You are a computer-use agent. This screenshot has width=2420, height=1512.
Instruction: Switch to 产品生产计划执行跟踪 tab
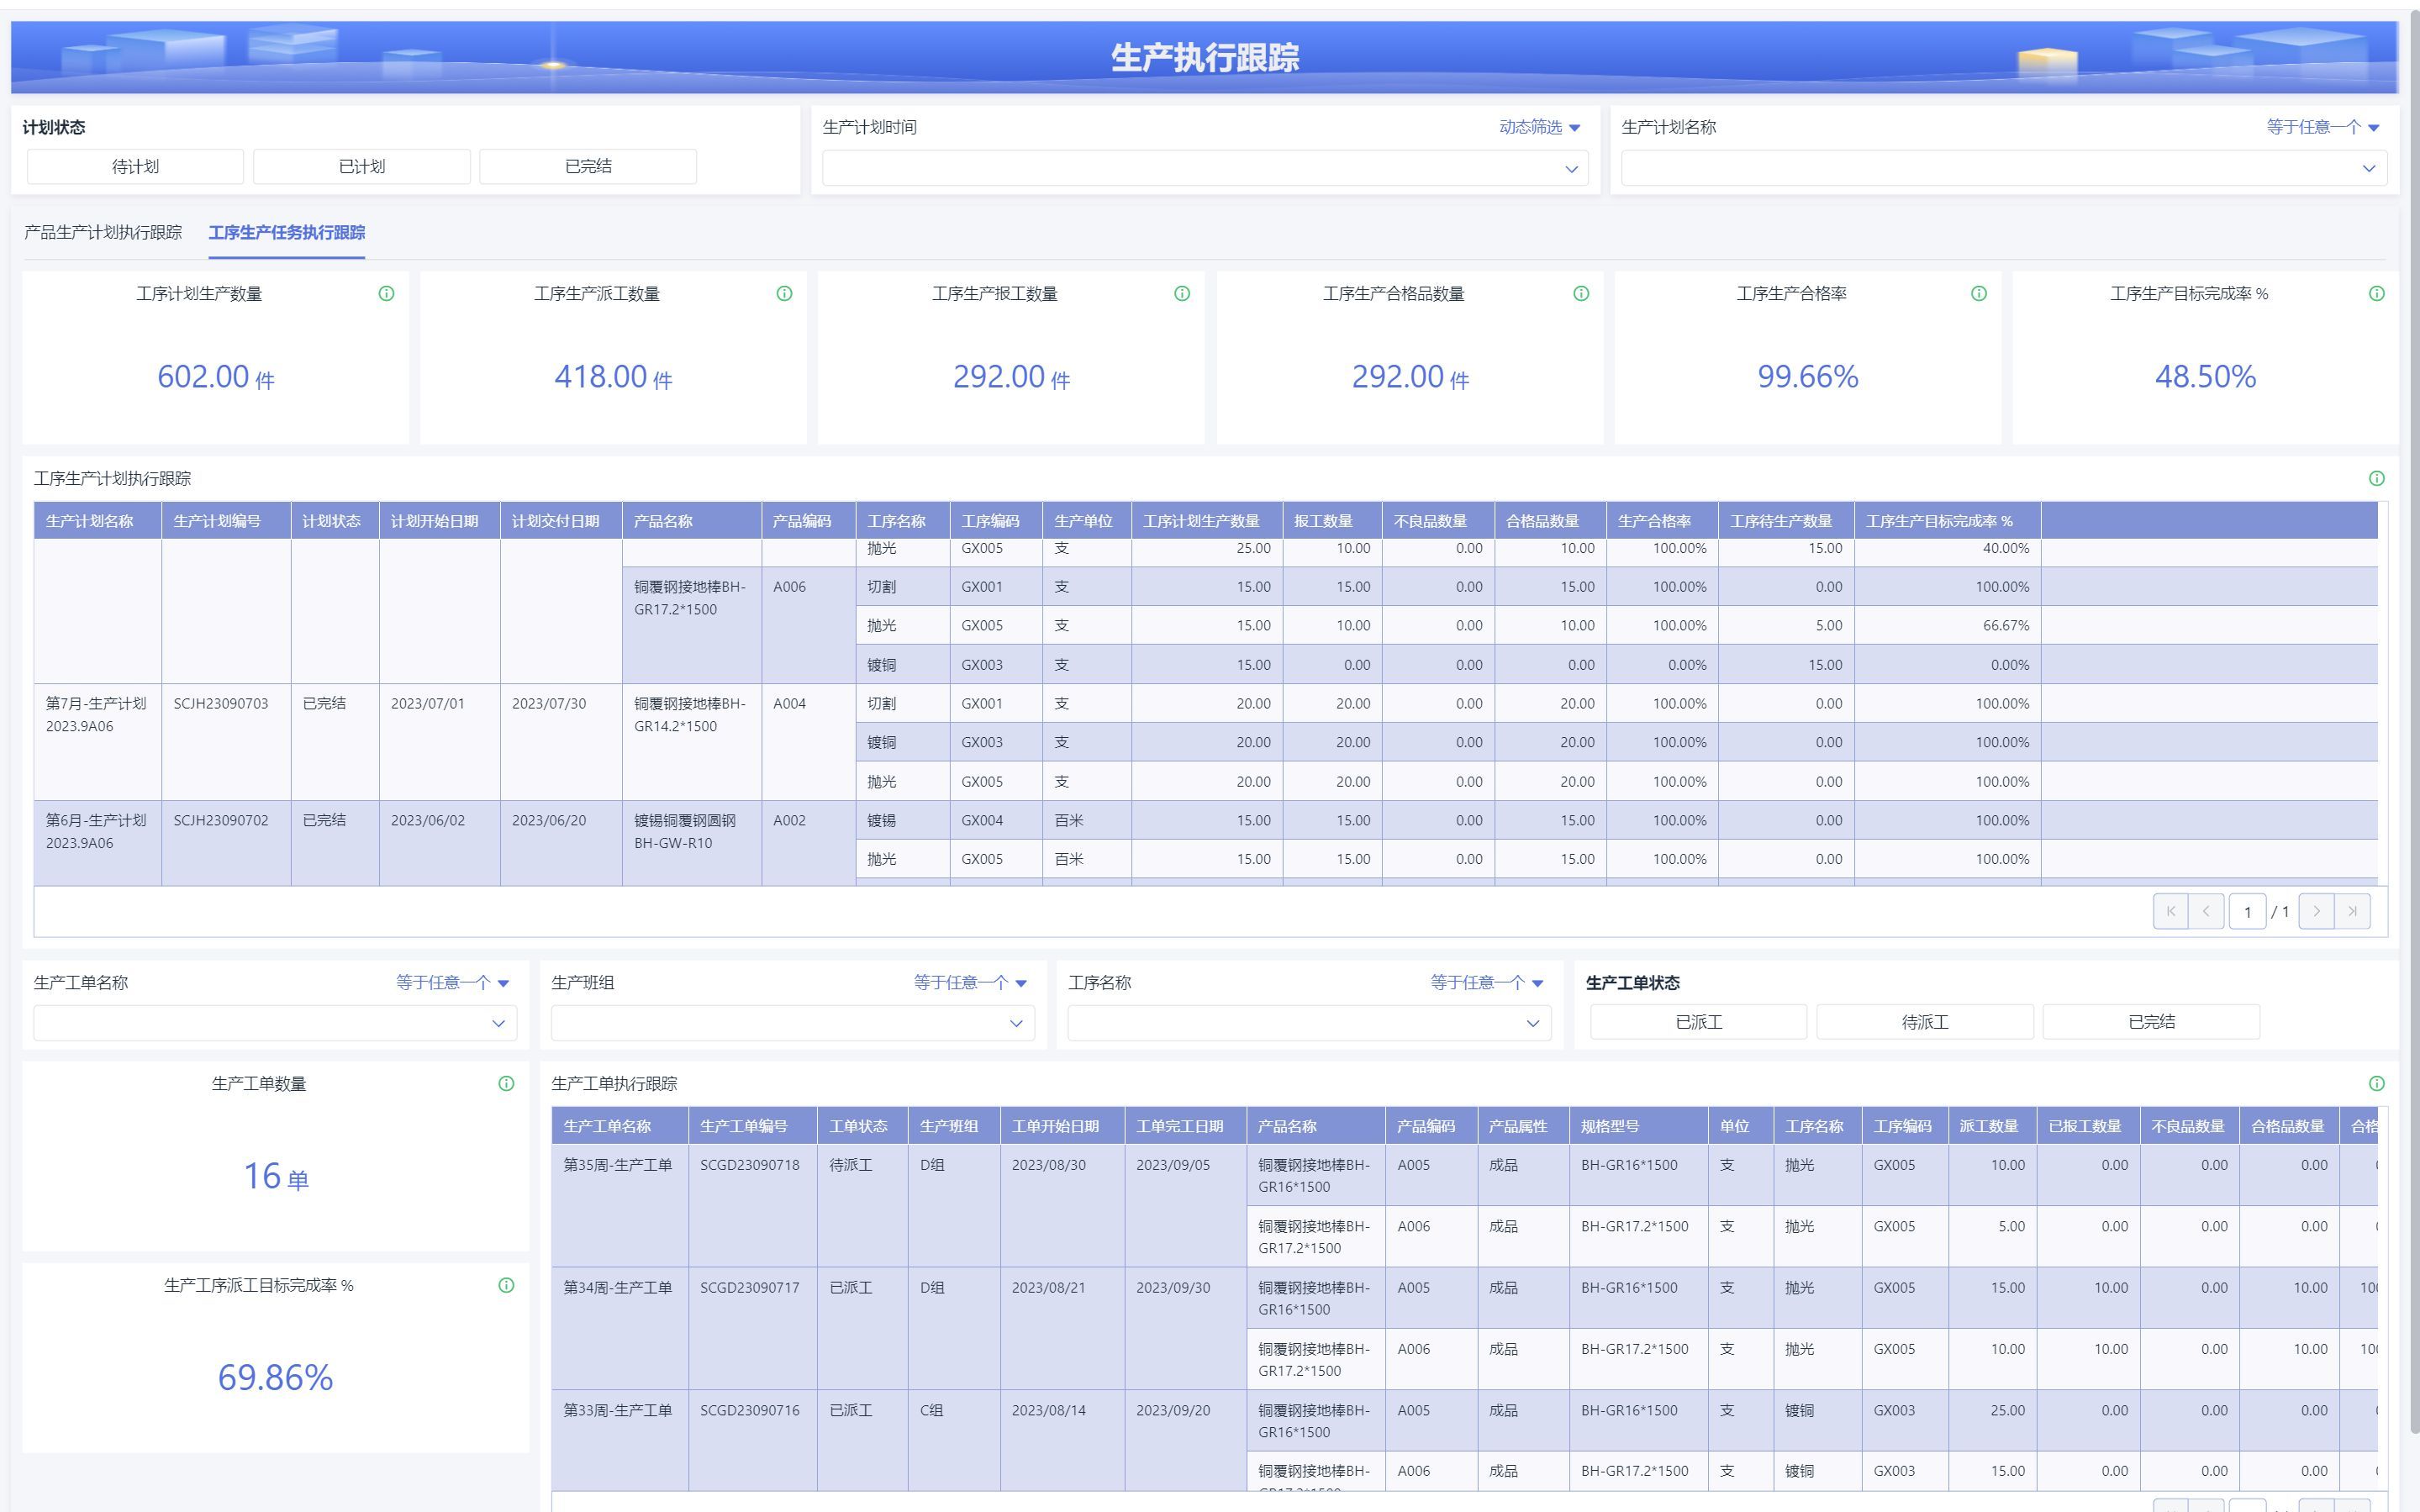point(103,232)
